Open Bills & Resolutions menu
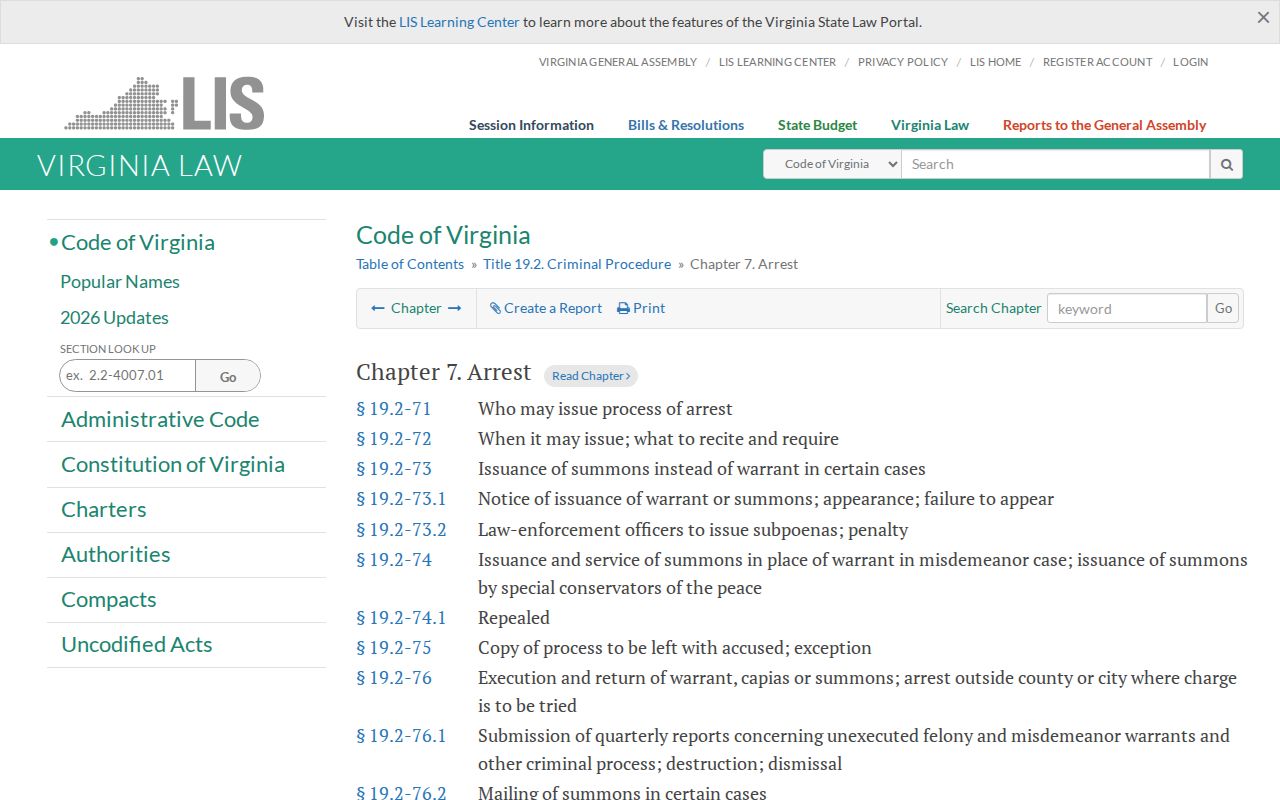The height and width of the screenshot is (800, 1280). [686, 125]
